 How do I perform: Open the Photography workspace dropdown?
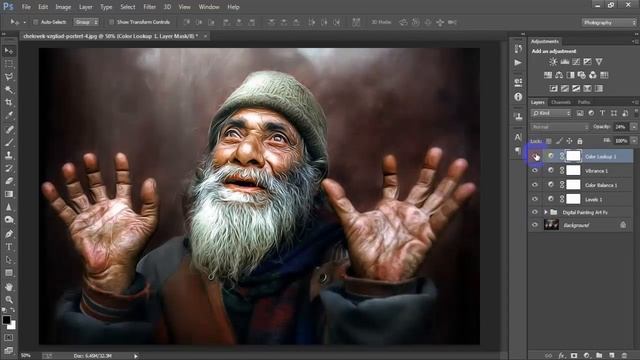[609, 22]
